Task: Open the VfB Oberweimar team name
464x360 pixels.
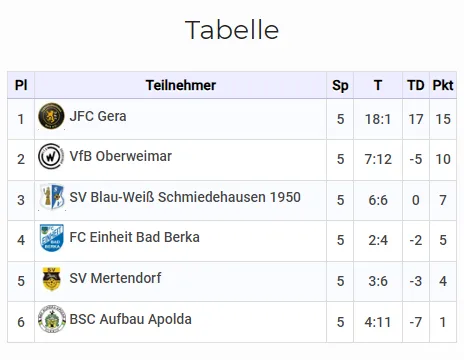Action: pyautogui.click(x=120, y=156)
